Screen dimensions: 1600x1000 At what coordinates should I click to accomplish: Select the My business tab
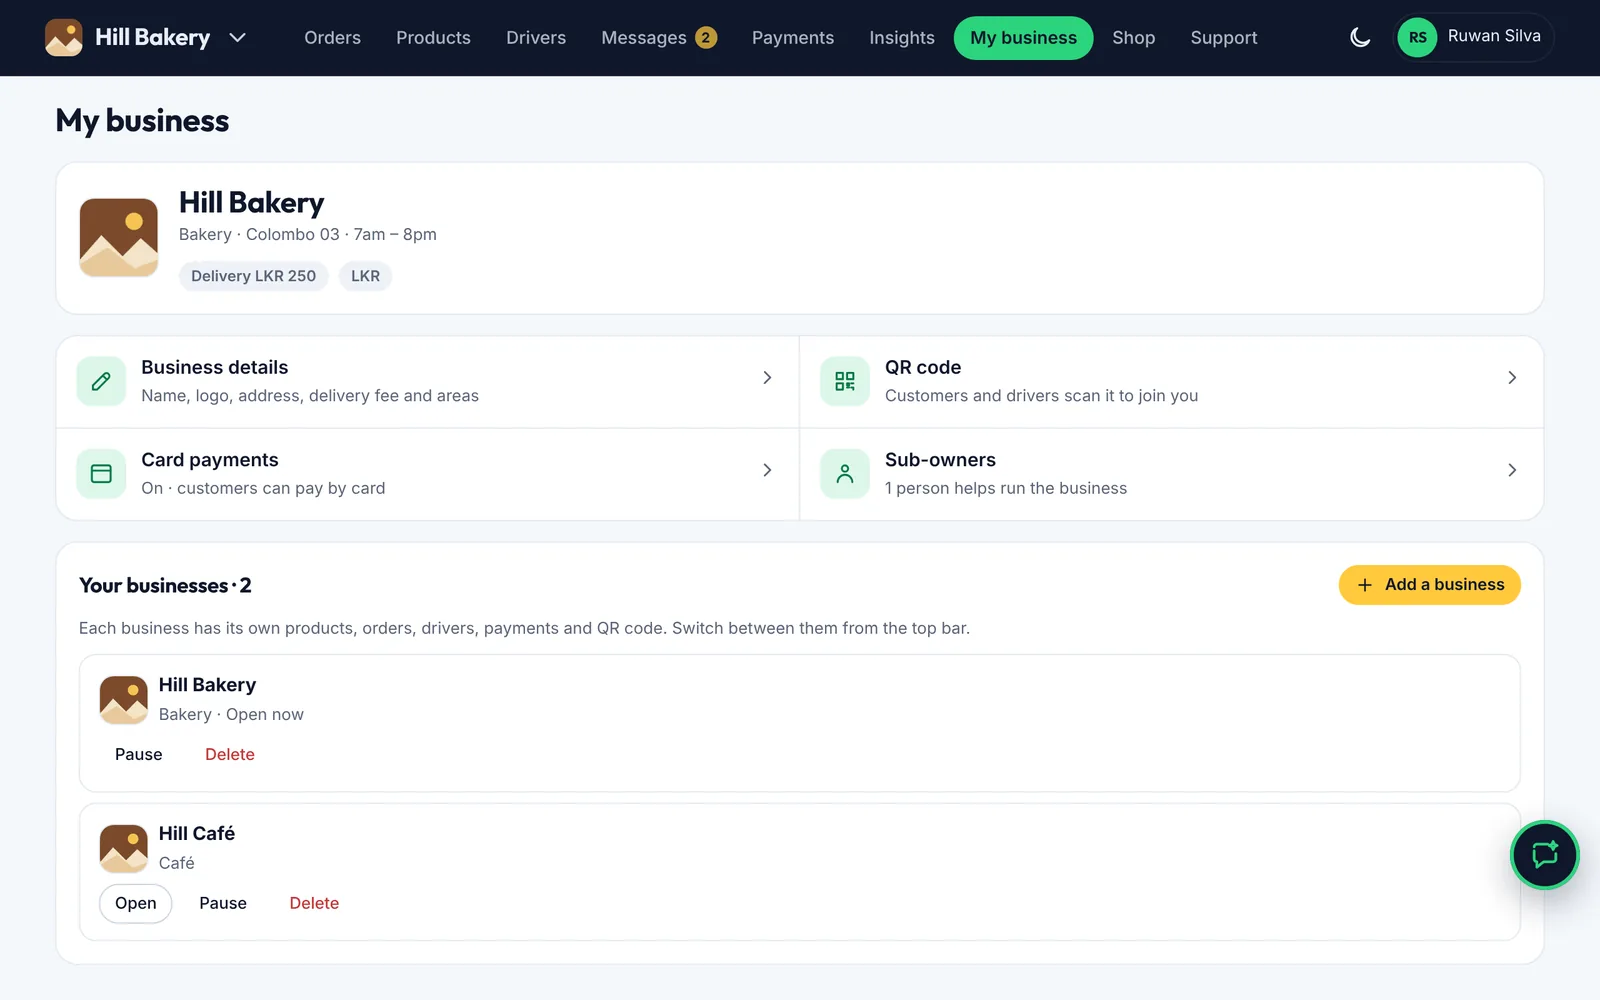coord(1024,38)
